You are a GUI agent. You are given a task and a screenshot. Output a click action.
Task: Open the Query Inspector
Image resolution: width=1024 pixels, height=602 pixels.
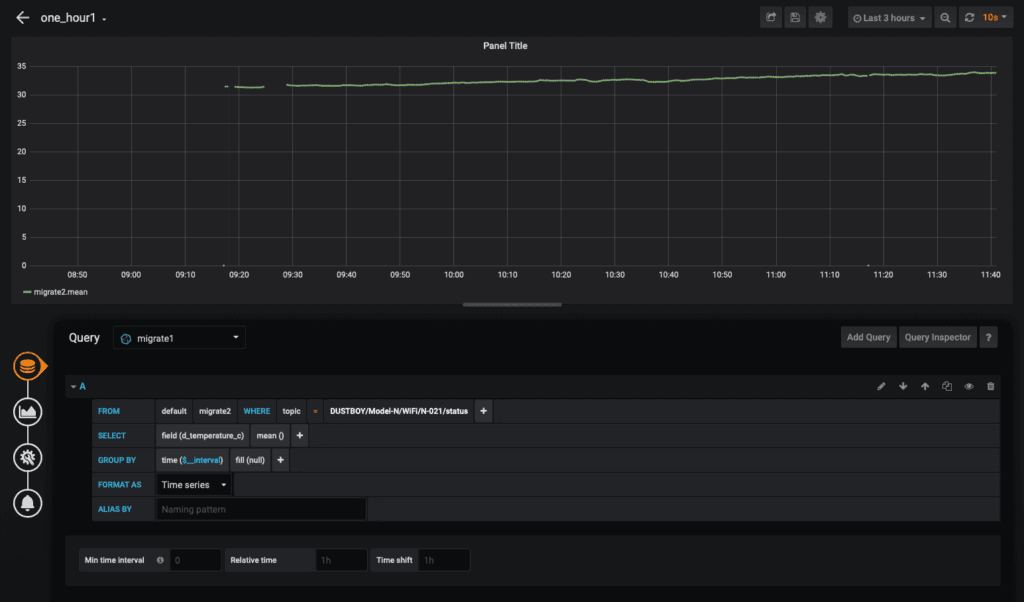tap(937, 337)
